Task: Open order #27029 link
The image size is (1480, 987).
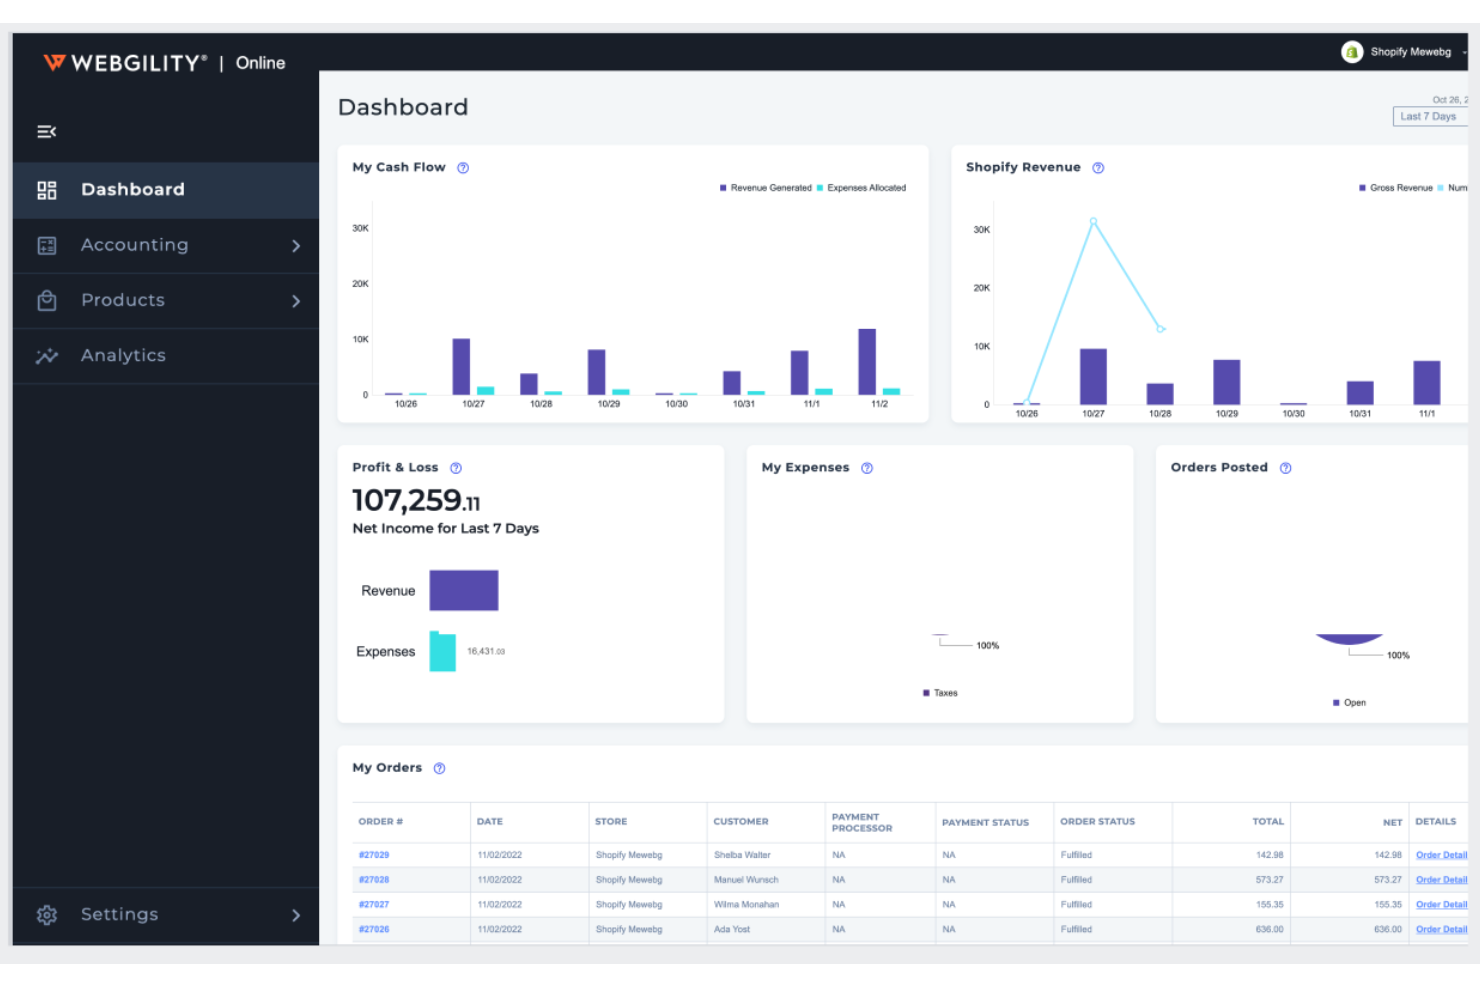Action: point(374,855)
